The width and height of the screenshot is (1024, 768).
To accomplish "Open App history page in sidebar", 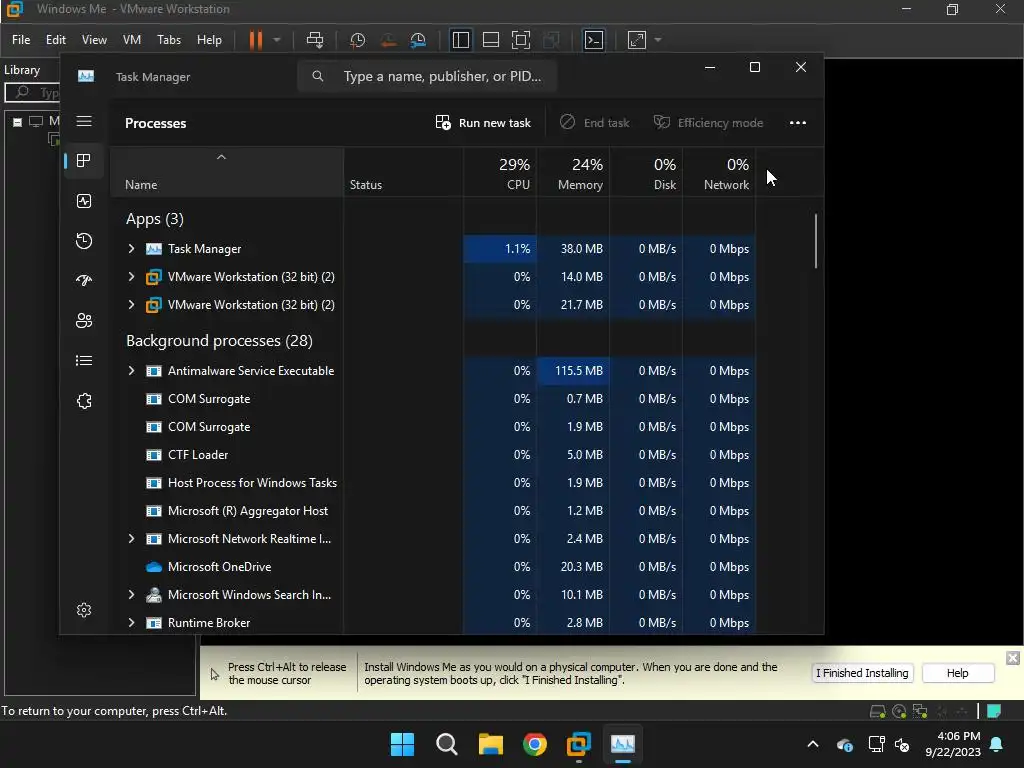I will [x=84, y=241].
